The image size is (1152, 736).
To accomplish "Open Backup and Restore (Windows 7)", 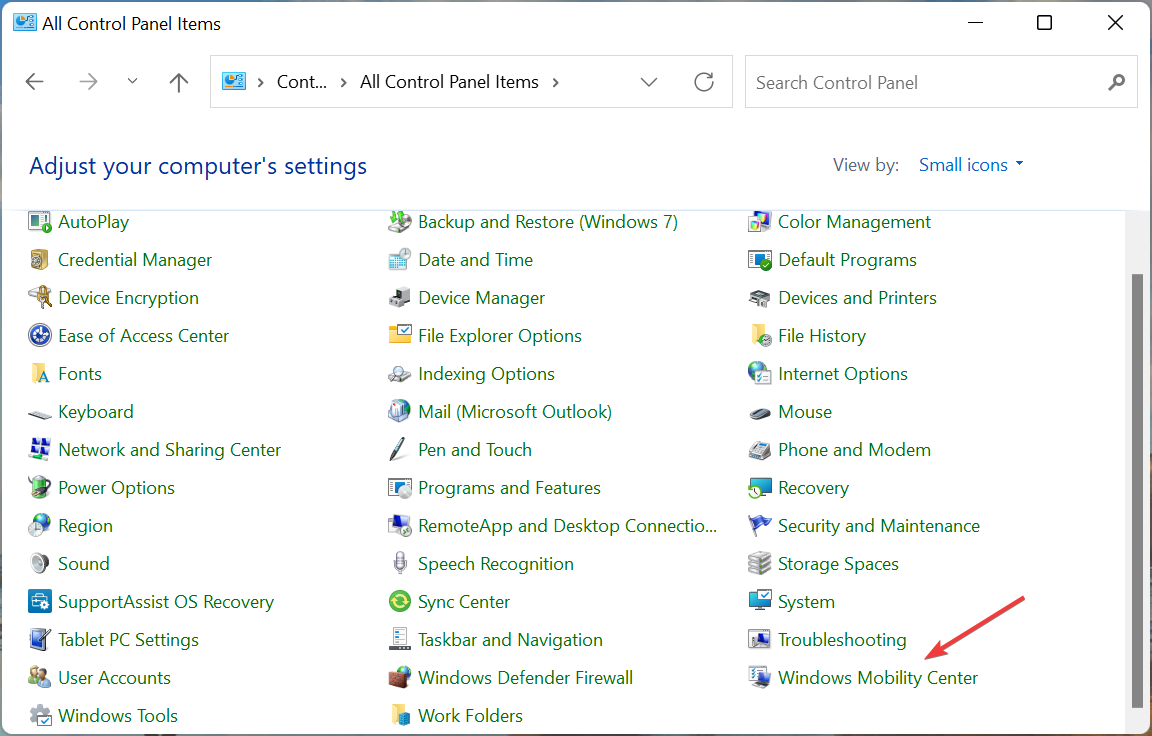I will (547, 221).
